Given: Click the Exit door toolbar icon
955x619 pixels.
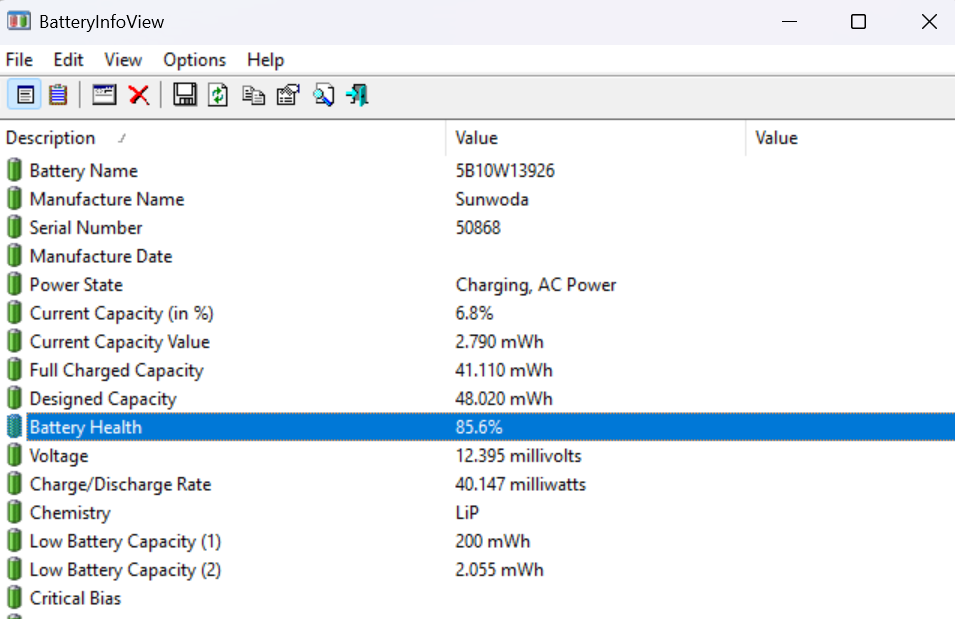Looking at the screenshot, I should click(x=357, y=95).
